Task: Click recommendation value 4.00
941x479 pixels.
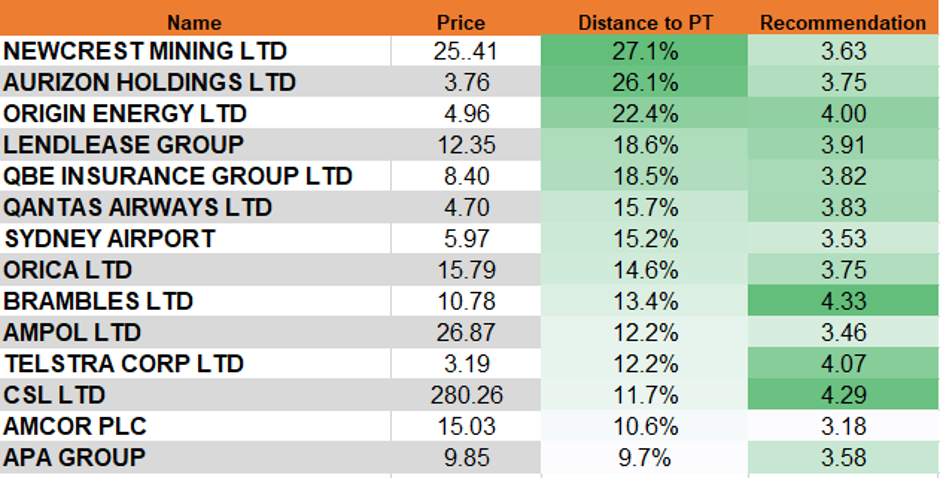Action: click(x=843, y=113)
